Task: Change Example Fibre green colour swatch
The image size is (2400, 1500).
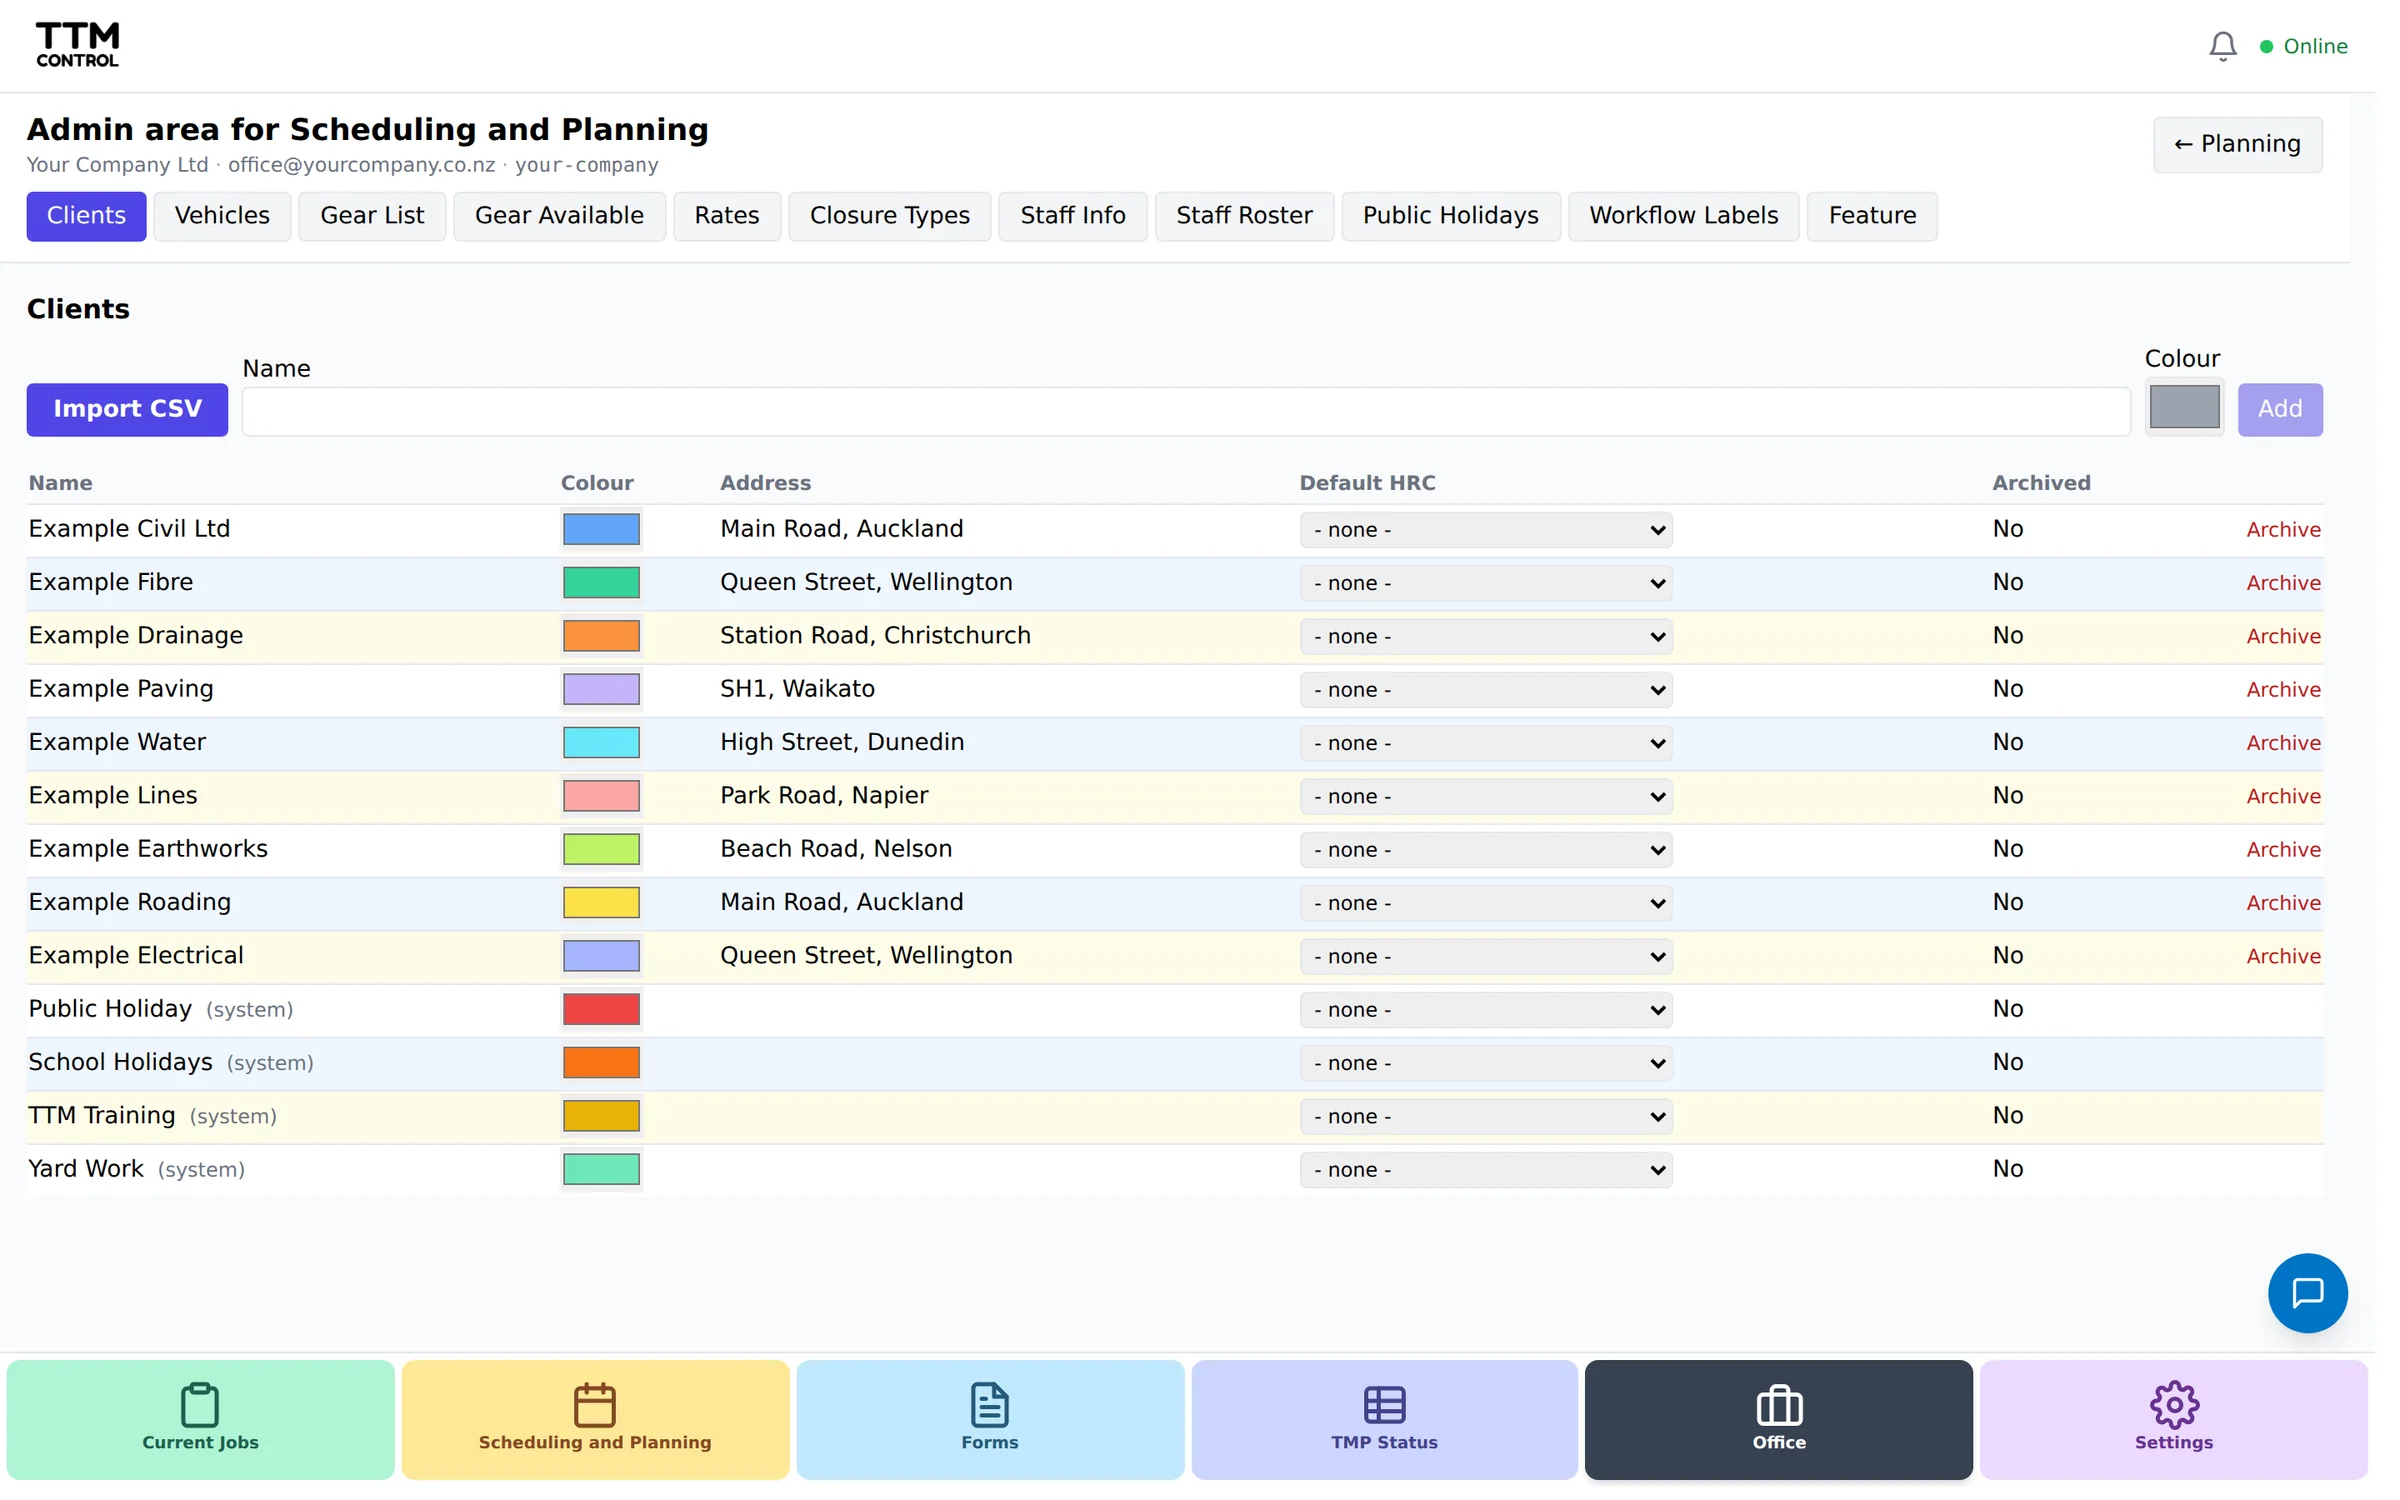Action: tap(601, 582)
